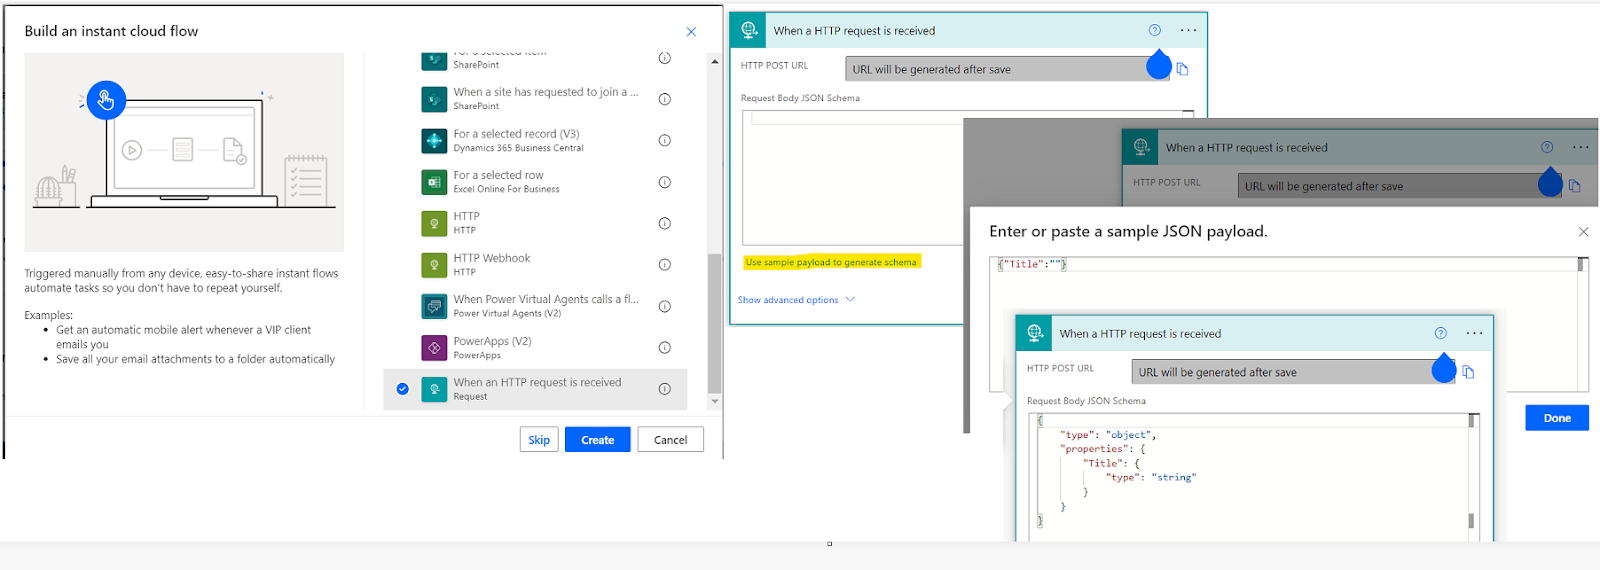Click the Create button

tap(598, 440)
